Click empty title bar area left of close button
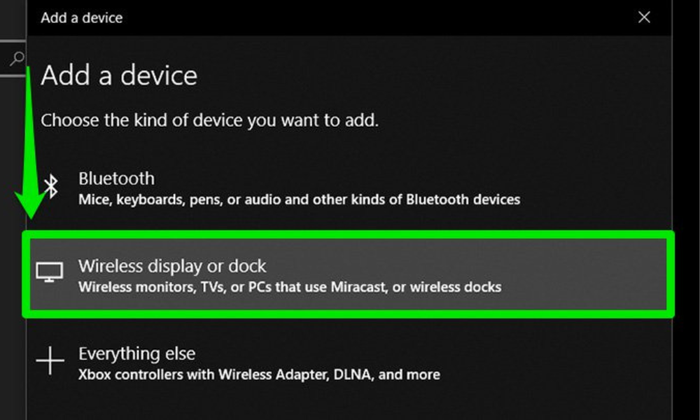Image resolution: width=700 pixels, height=420 pixels. click(400, 17)
